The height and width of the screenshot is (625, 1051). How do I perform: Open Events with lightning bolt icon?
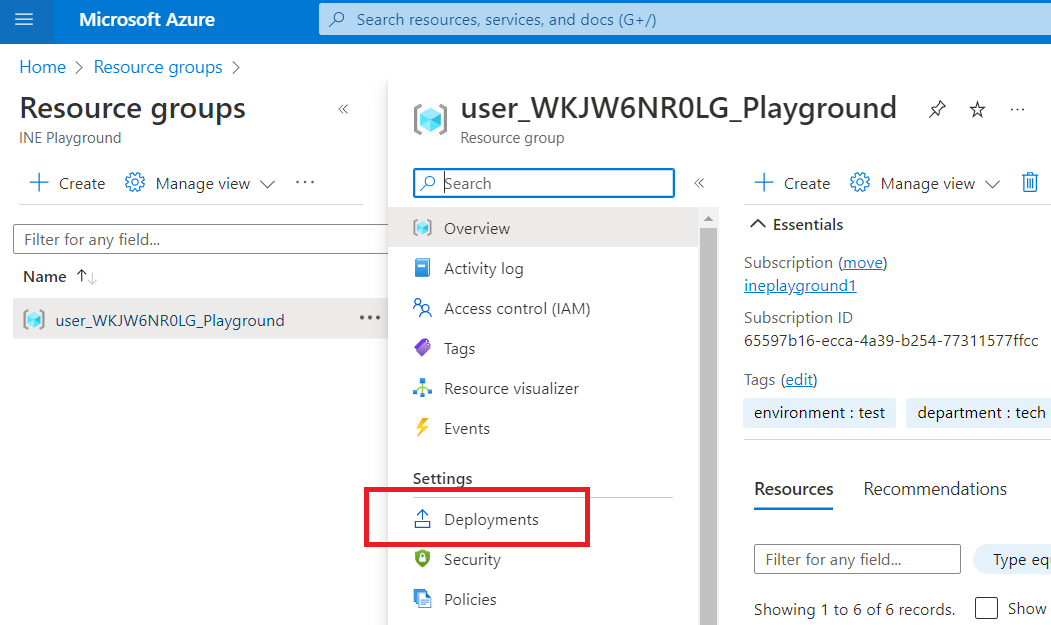click(x=466, y=428)
